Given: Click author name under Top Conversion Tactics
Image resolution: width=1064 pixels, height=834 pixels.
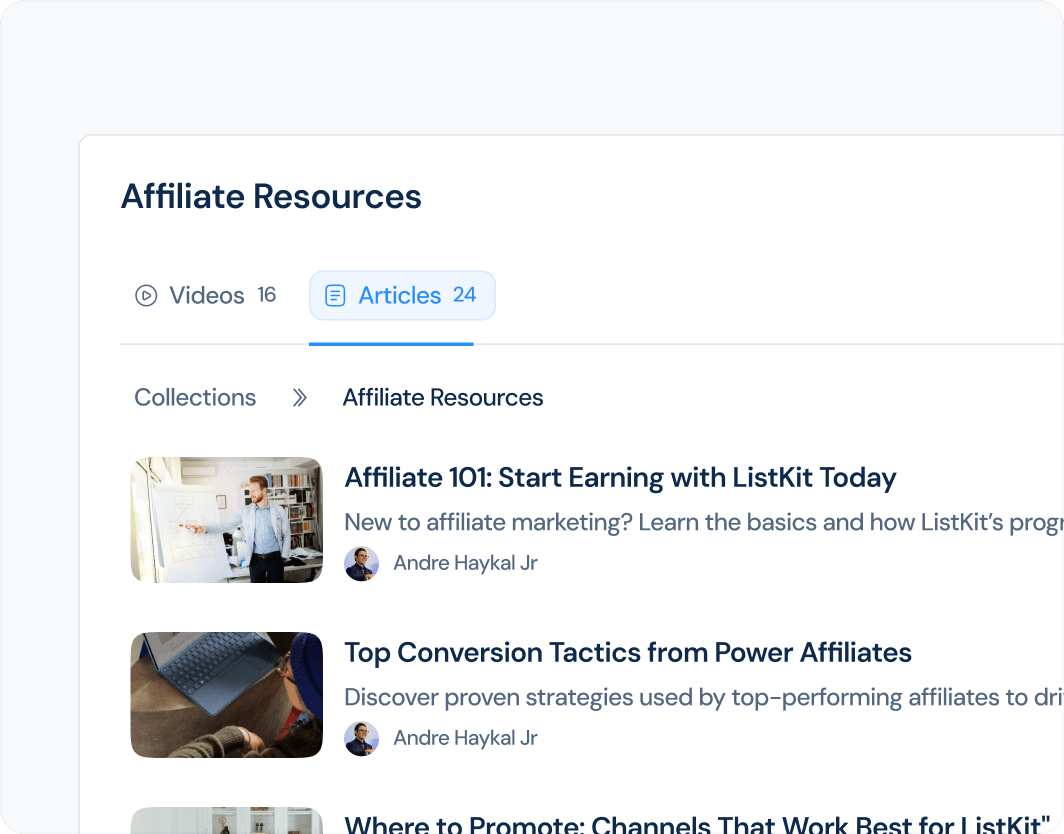Looking at the screenshot, I should (466, 738).
